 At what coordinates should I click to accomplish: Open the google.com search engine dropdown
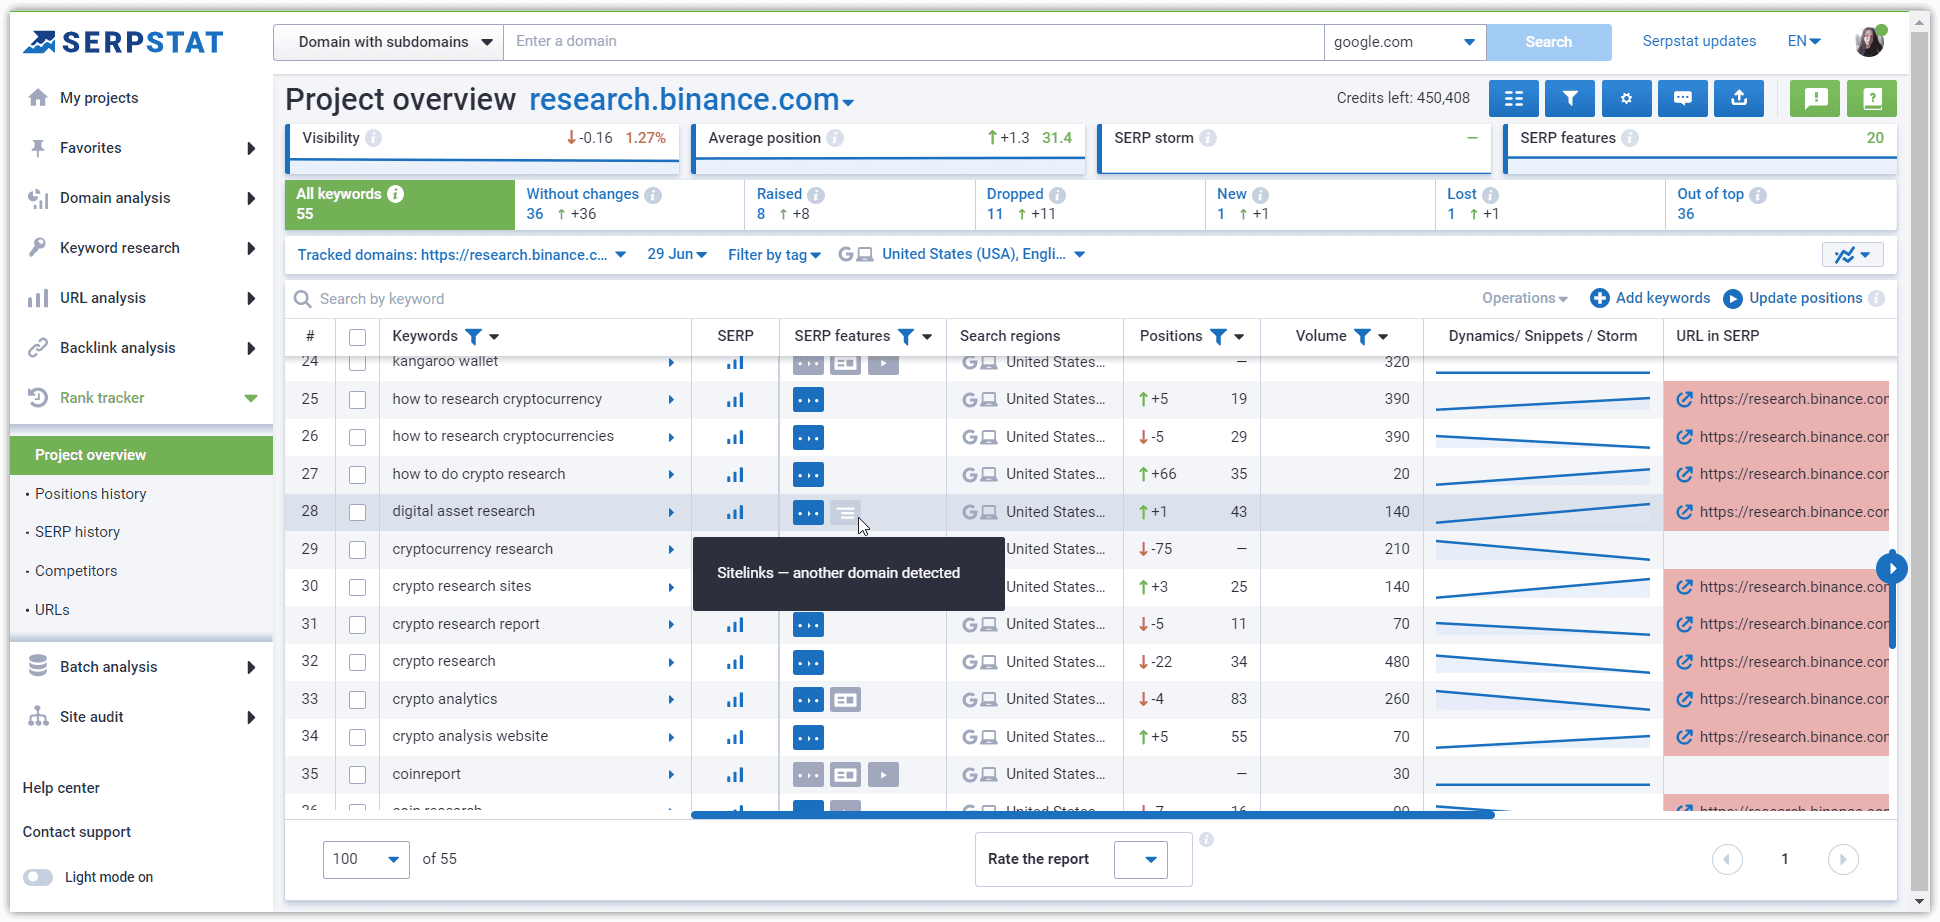tap(1405, 42)
